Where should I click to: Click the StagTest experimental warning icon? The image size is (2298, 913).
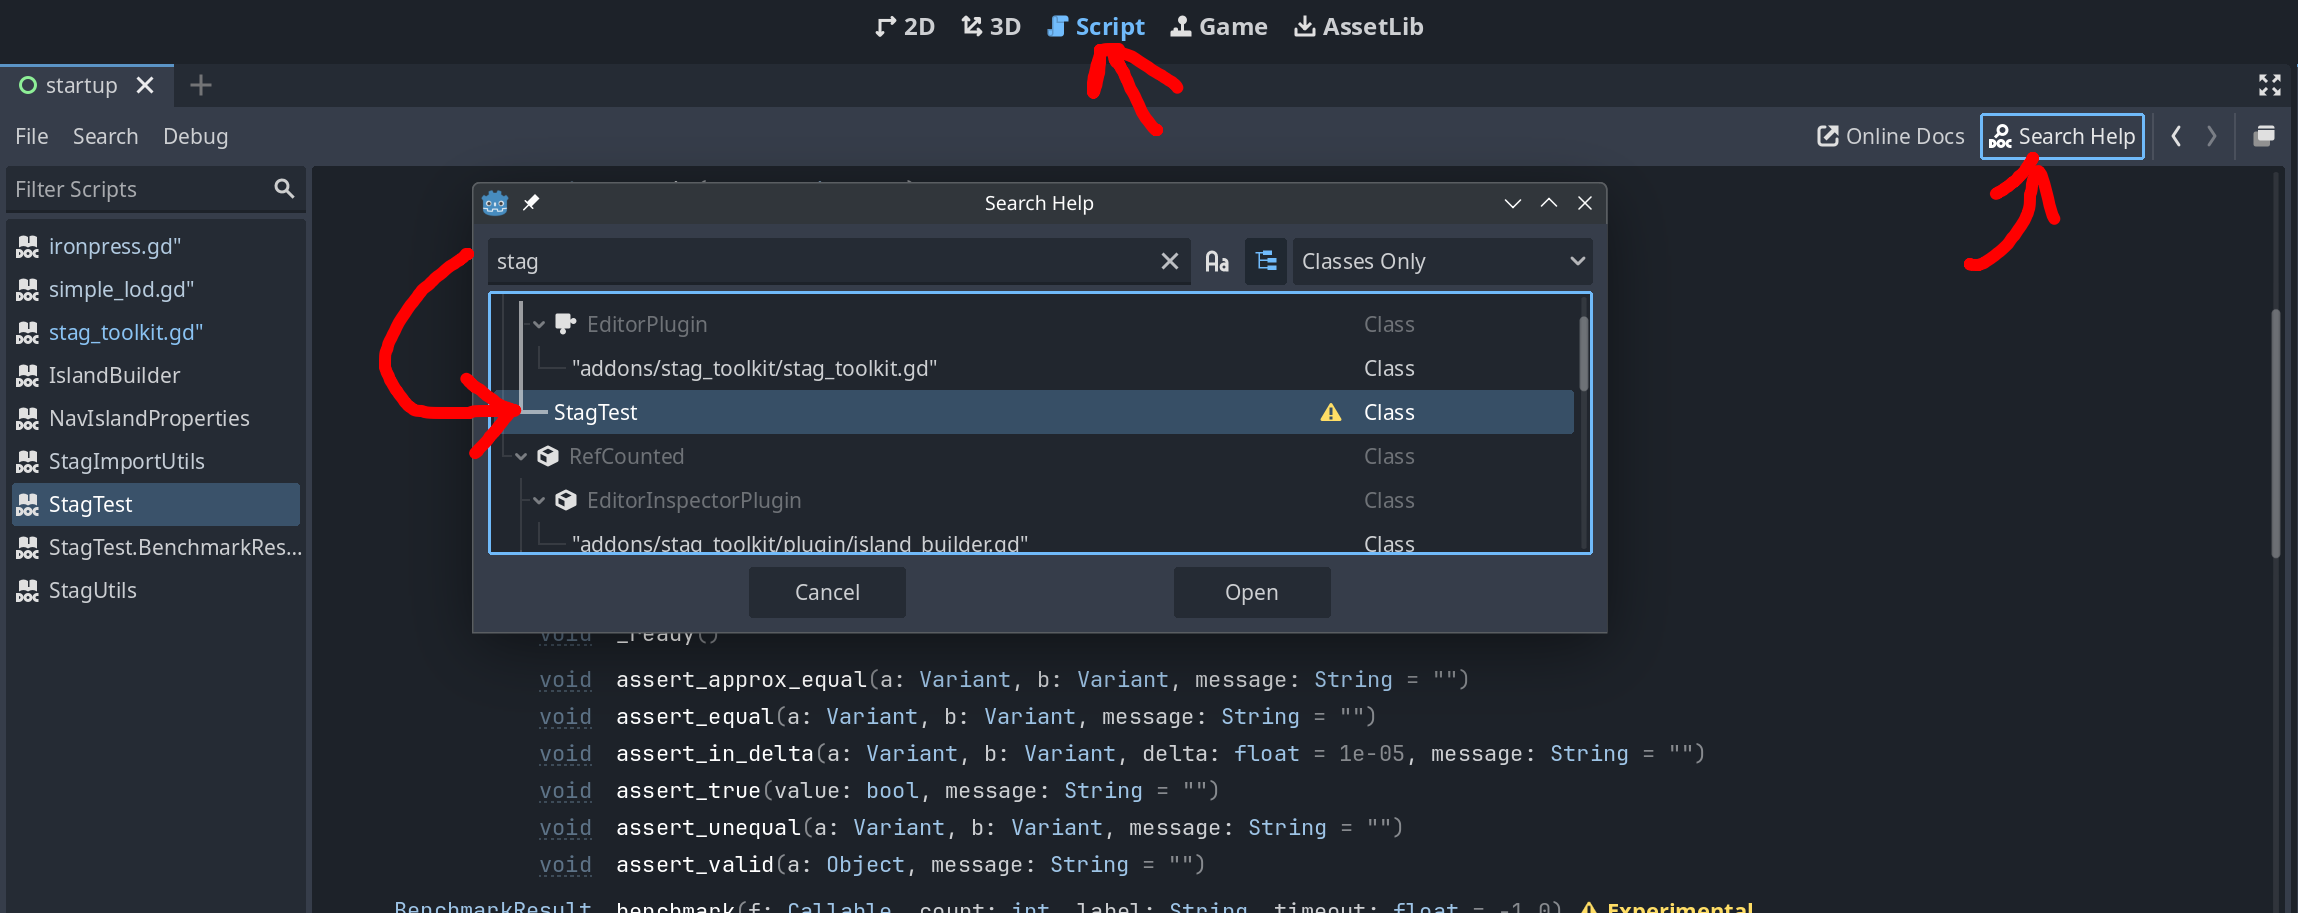1330,412
